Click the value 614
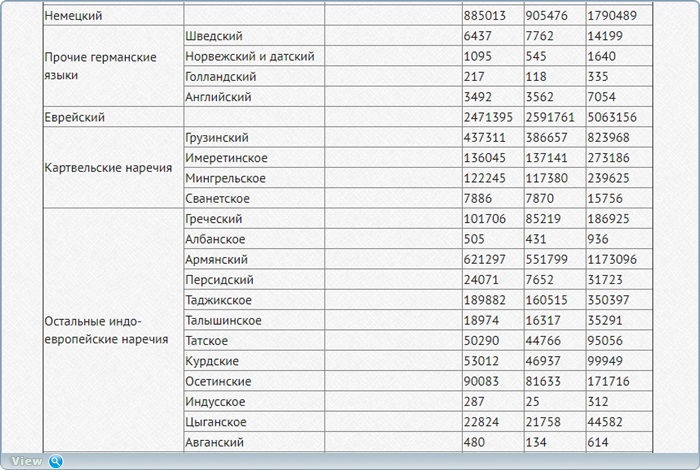This screenshot has width=700, height=470. coord(598,442)
